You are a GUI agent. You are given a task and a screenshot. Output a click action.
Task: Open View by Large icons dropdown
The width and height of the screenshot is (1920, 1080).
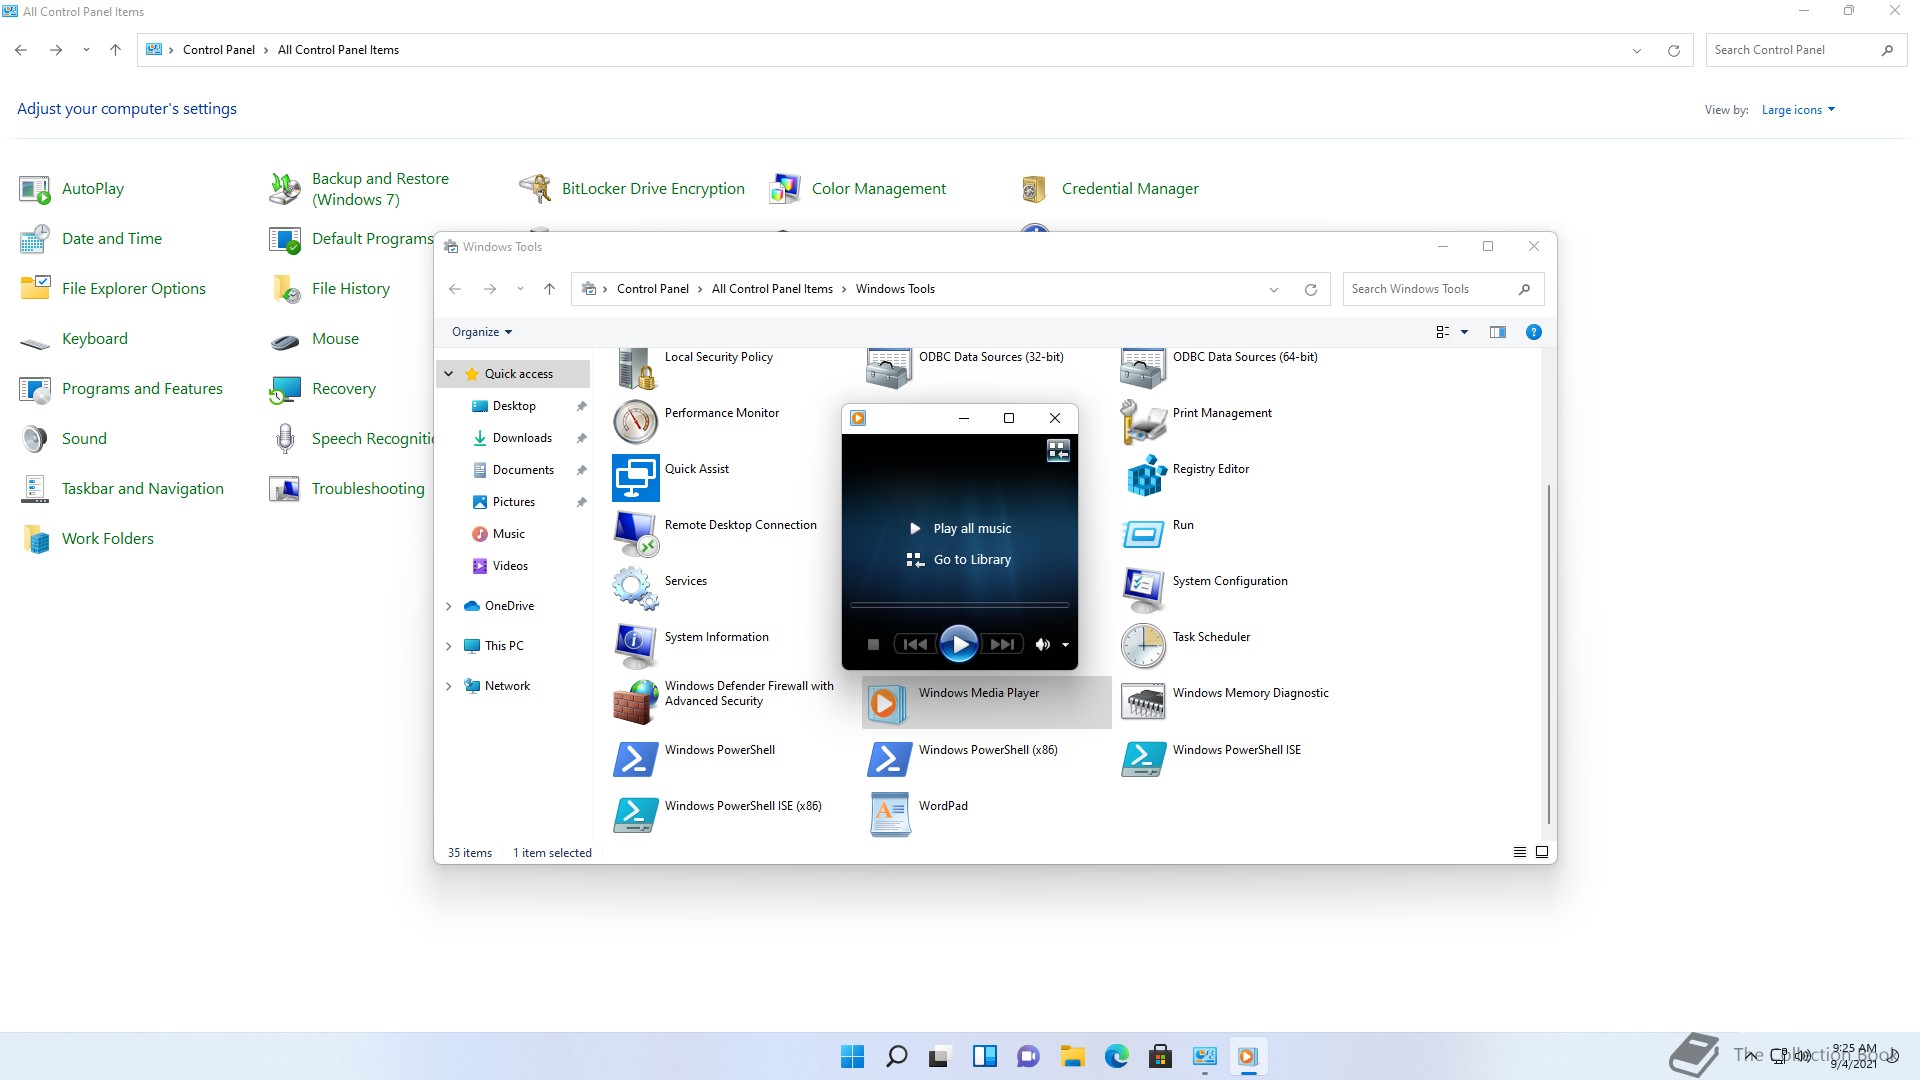point(1798,110)
